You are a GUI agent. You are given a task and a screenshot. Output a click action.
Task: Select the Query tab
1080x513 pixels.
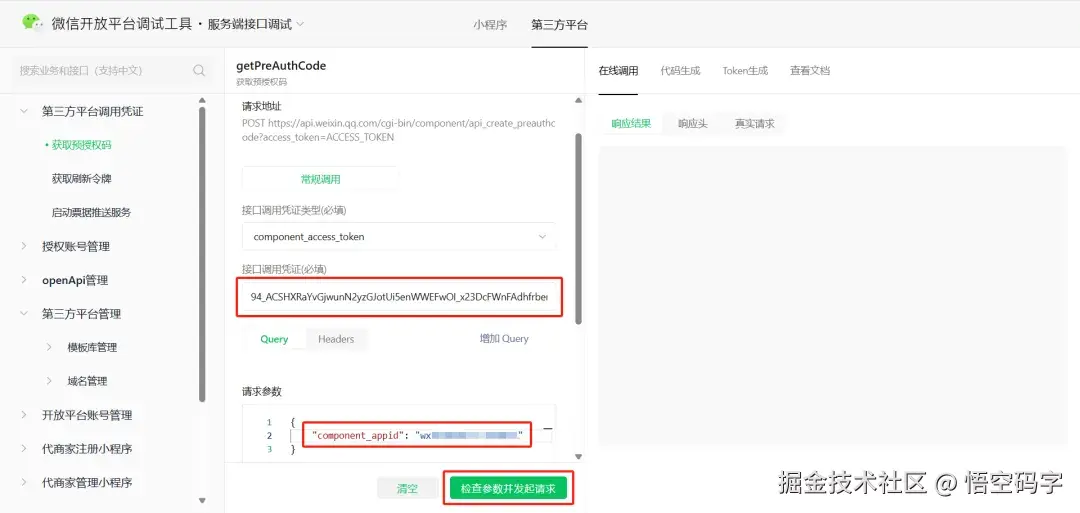click(x=274, y=339)
